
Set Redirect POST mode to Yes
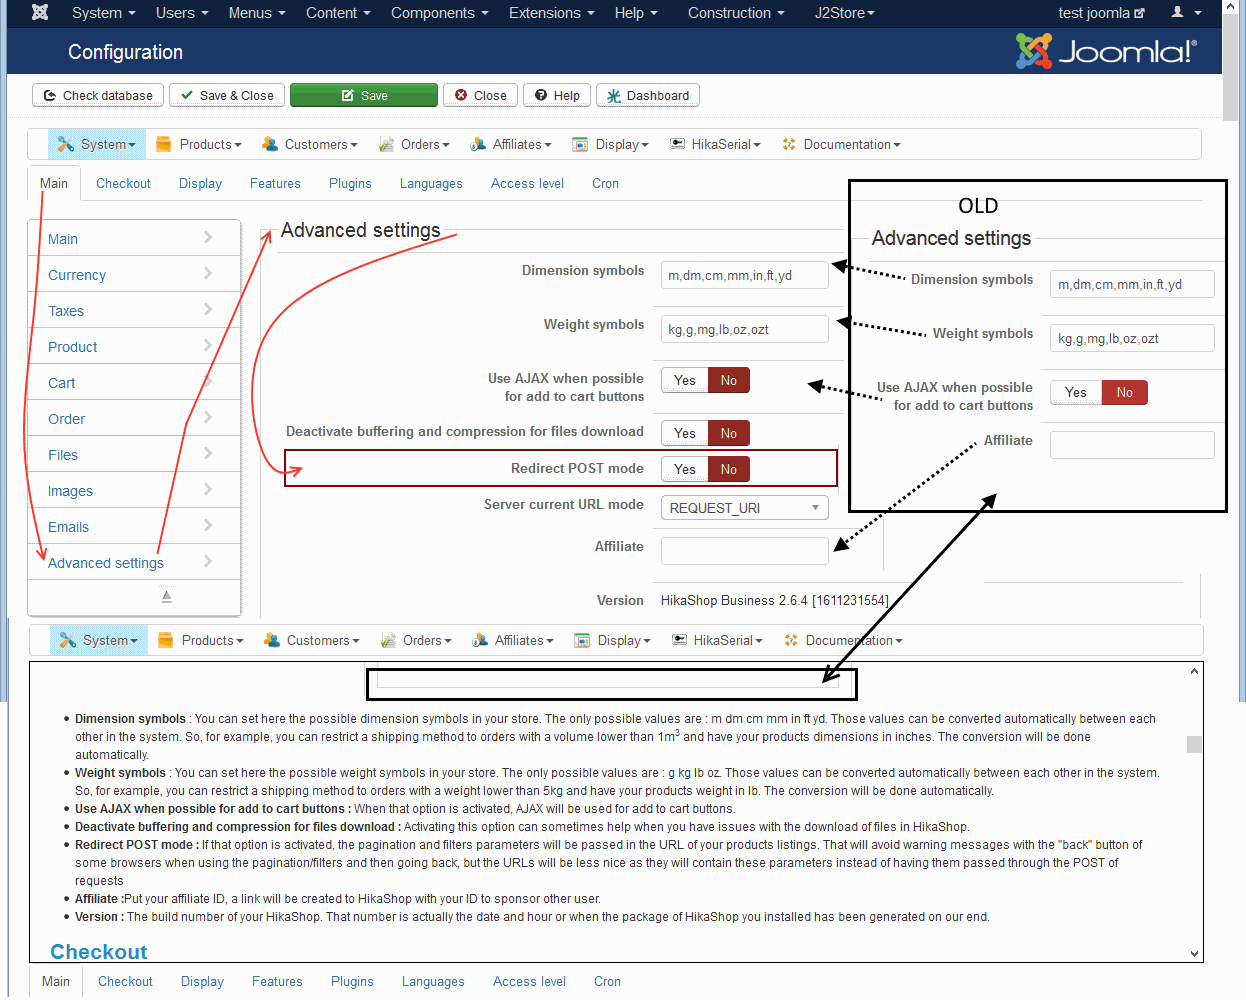pos(685,469)
